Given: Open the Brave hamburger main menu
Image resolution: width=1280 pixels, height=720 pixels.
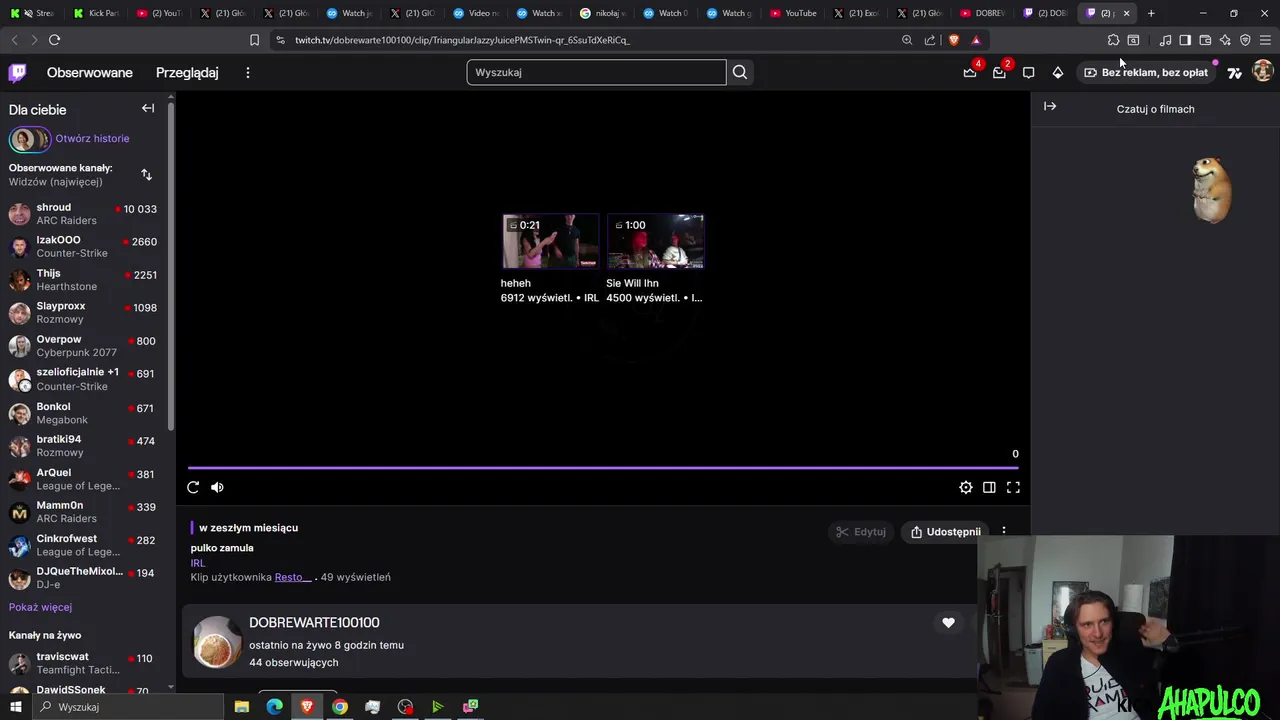Looking at the screenshot, I should point(1265,40).
